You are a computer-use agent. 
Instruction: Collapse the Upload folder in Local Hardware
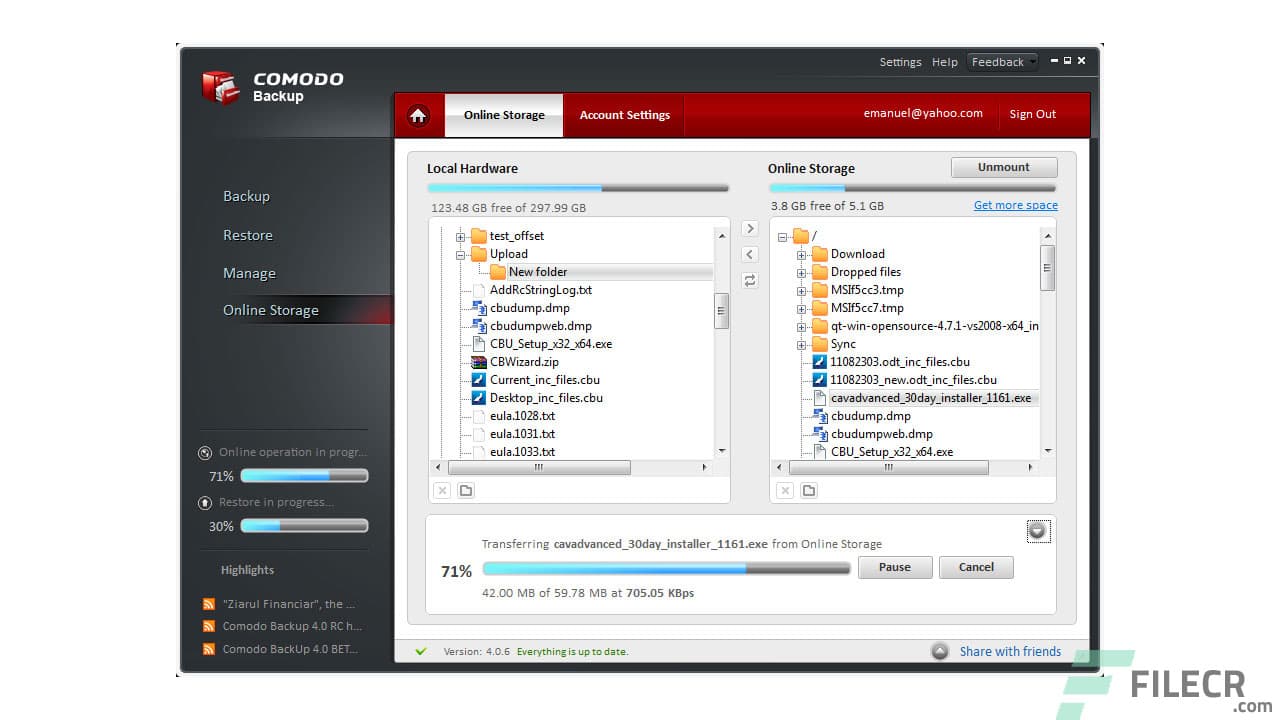click(461, 253)
